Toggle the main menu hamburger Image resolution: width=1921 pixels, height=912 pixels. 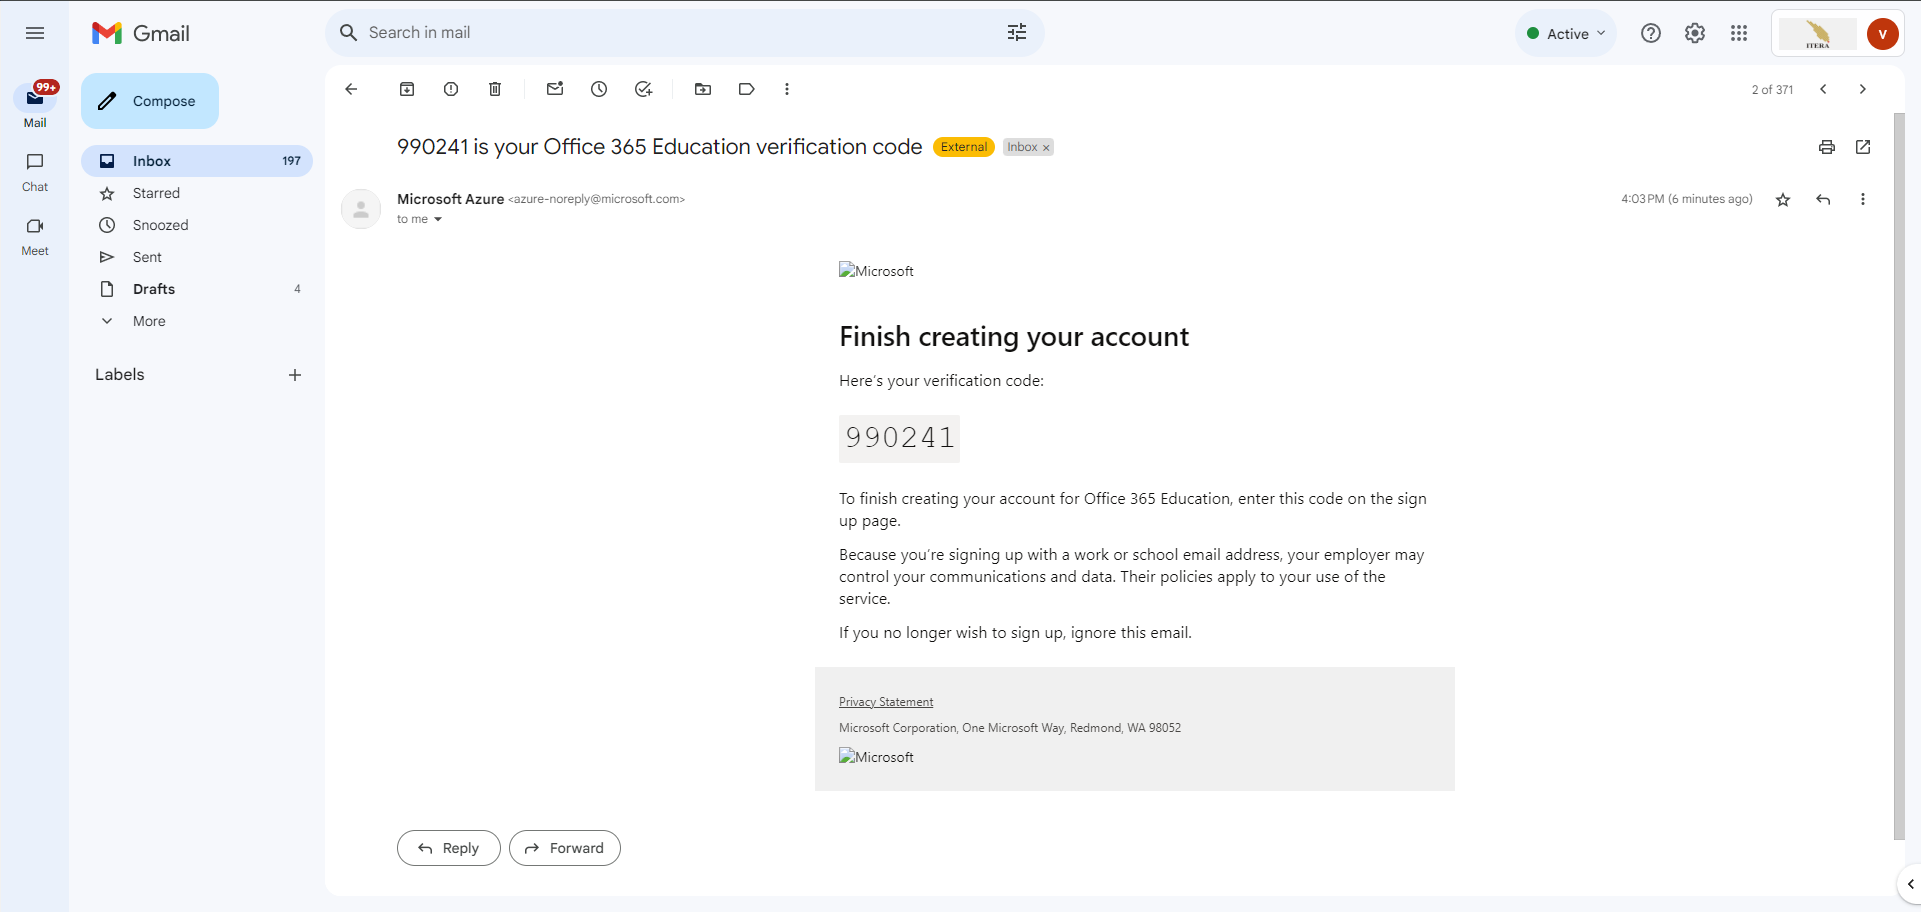35,33
